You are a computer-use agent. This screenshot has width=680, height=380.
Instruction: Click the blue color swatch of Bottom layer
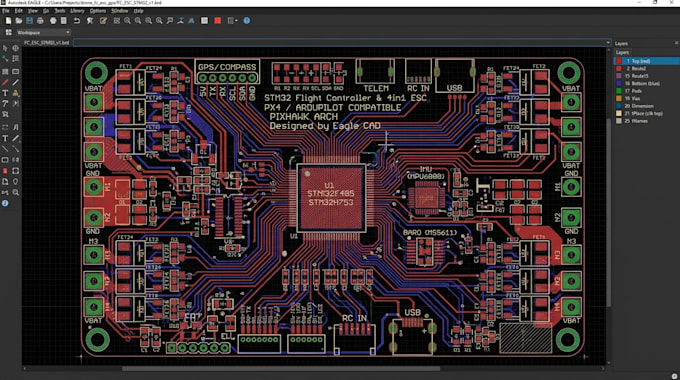[619, 83]
